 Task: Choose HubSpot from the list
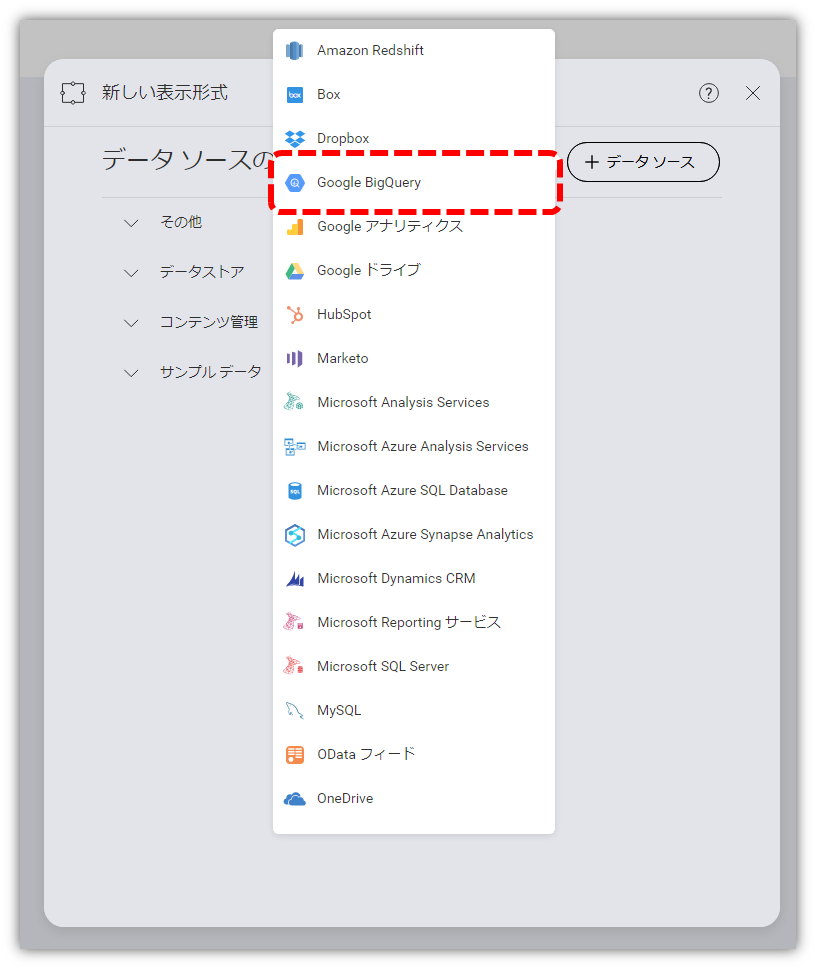414,315
